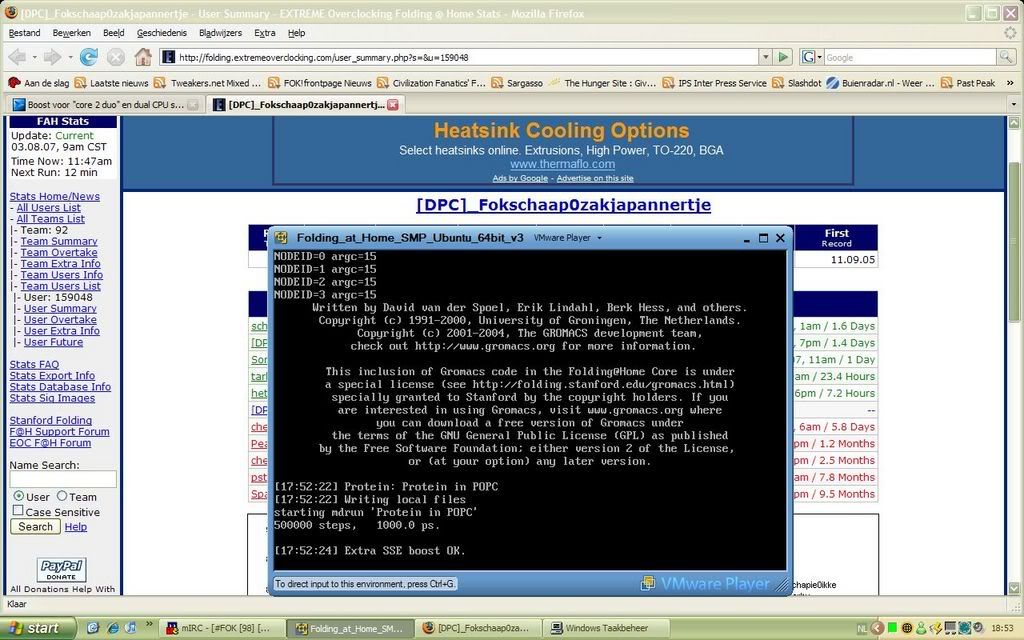The image size is (1024, 640).
Task: Click the site favicon in the address bar
Action: [x=168, y=57]
